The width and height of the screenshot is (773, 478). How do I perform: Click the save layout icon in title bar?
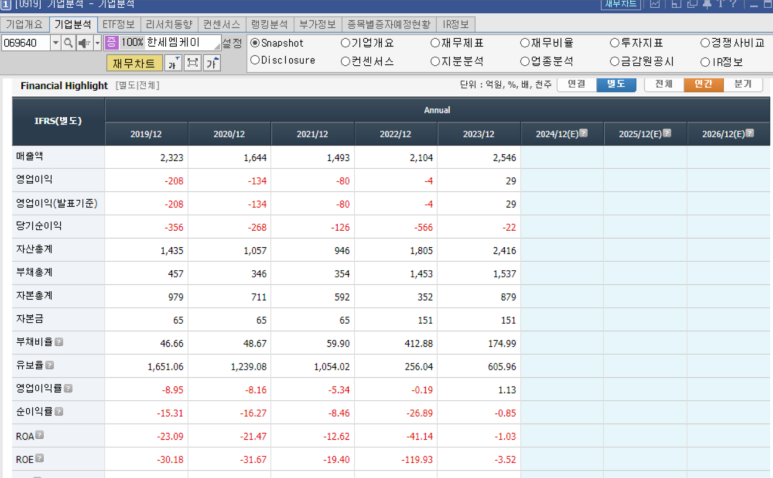pyautogui.click(x=676, y=3)
